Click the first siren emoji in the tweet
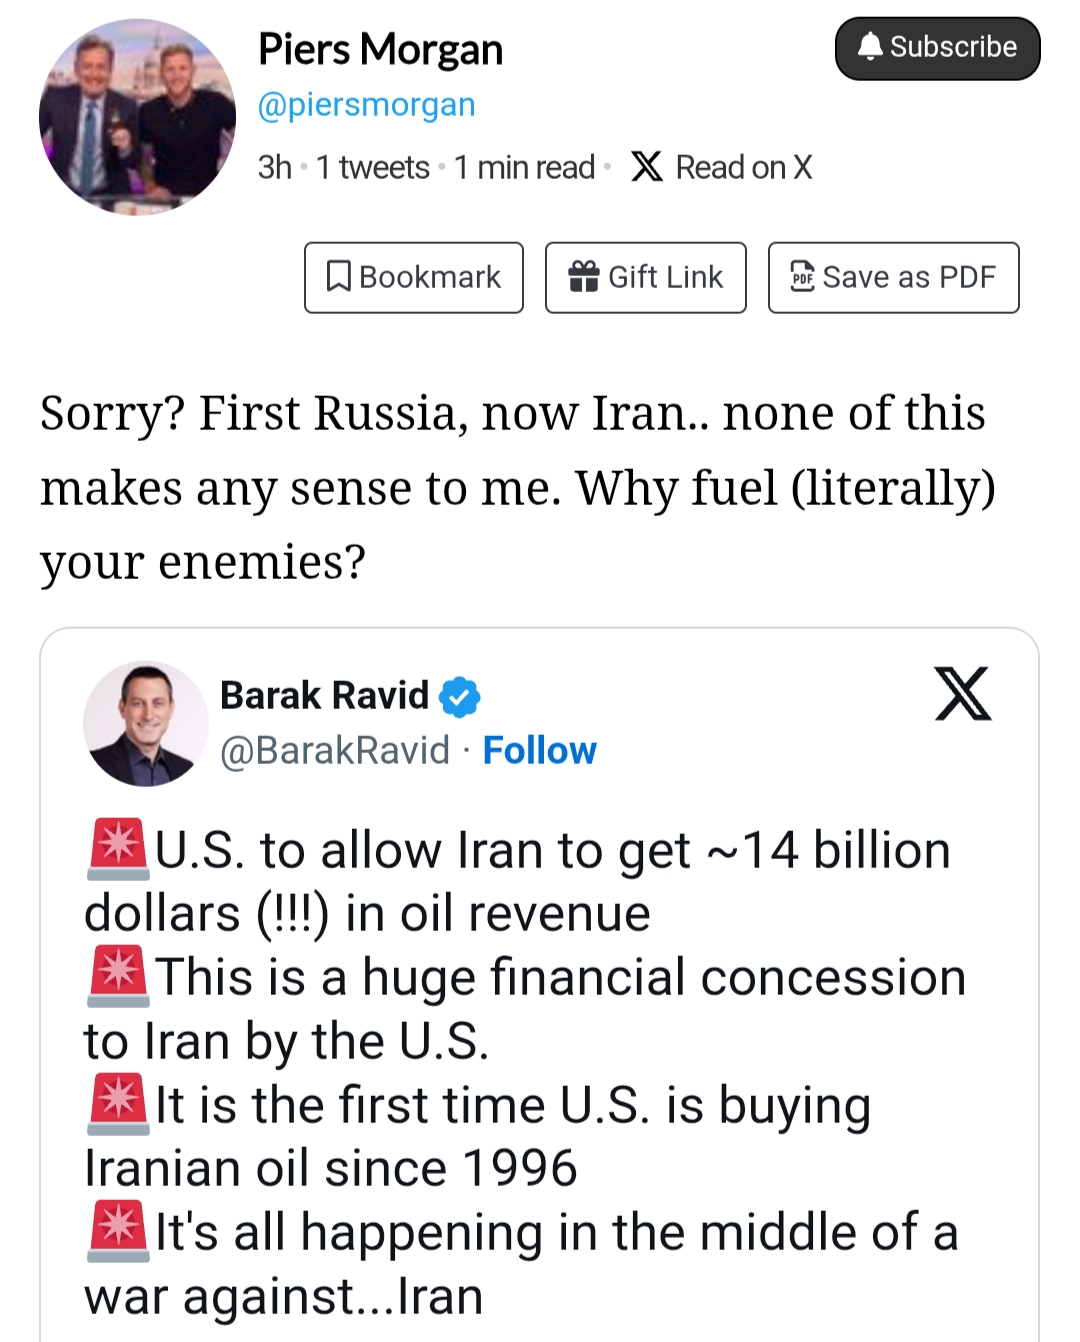The height and width of the screenshot is (1342, 1080). pyautogui.click(x=118, y=849)
